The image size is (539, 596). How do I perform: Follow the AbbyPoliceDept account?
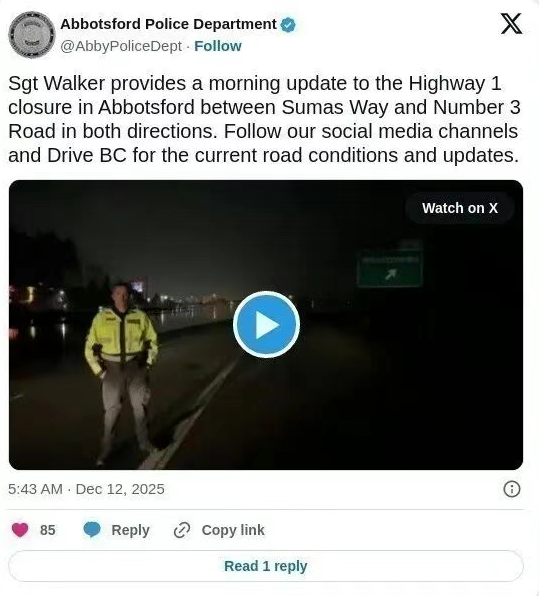[x=218, y=46]
